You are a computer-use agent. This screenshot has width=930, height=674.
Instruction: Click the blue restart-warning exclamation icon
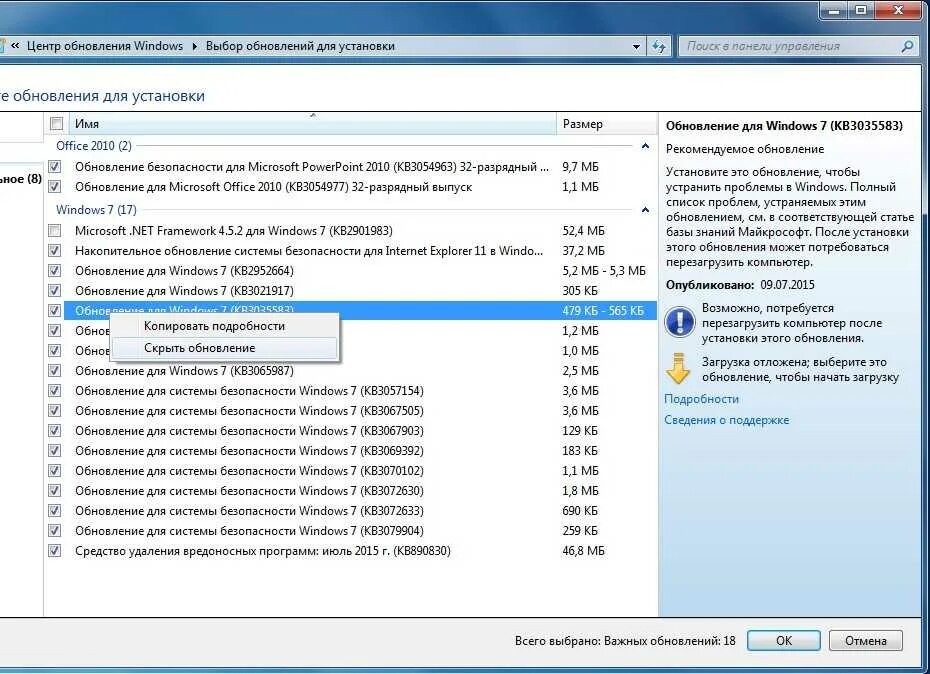coord(679,322)
